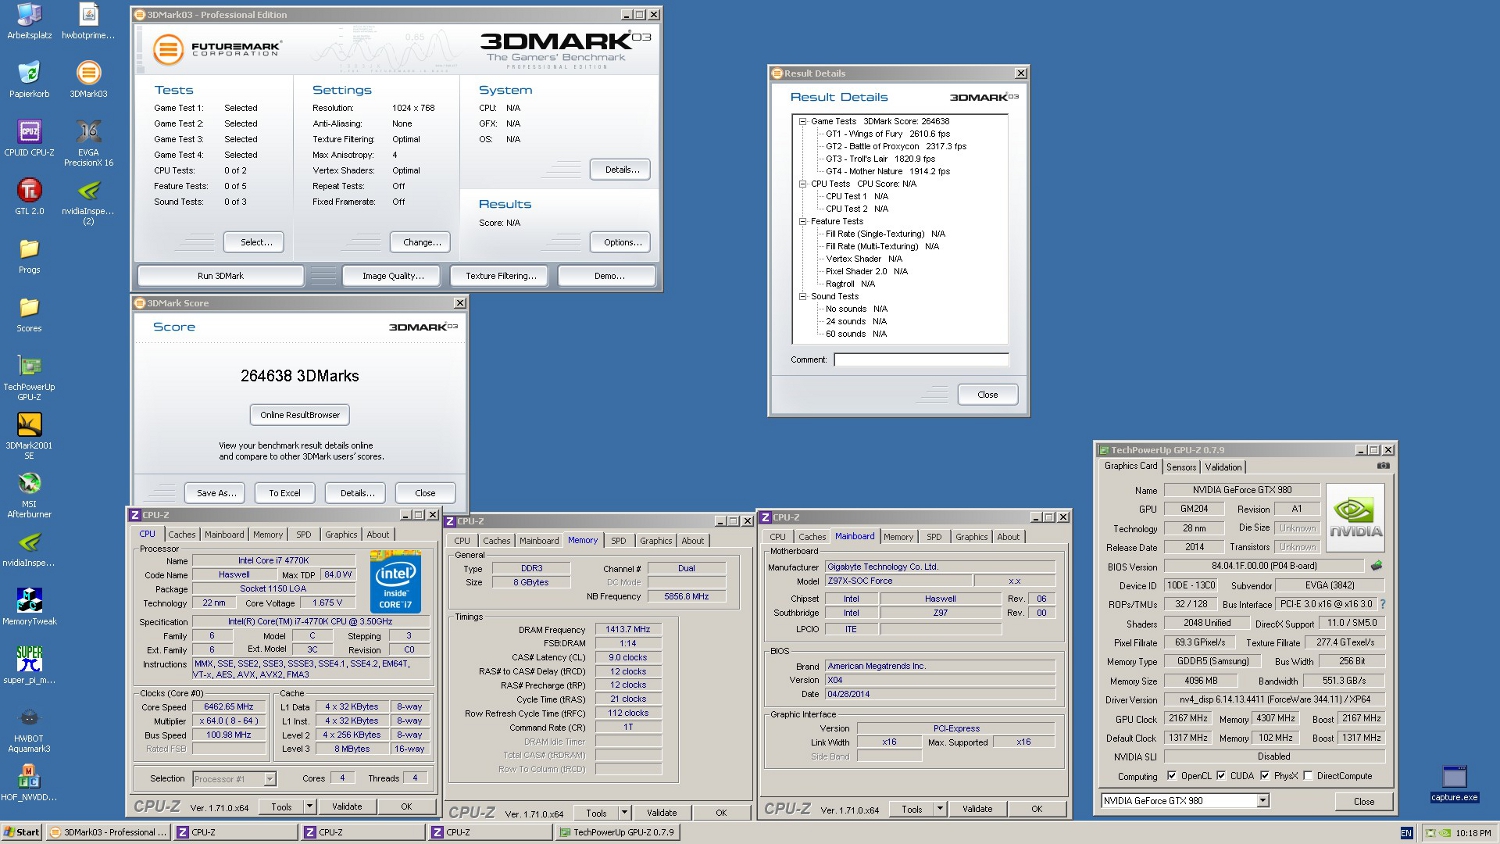Collapse the Sound Tests tree node
The width and height of the screenshot is (1500, 844).
click(x=802, y=296)
